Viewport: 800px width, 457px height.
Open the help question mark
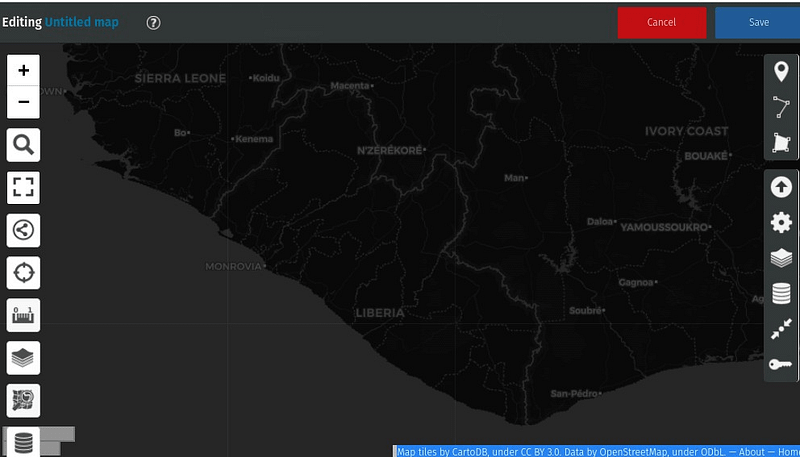pyautogui.click(x=154, y=23)
